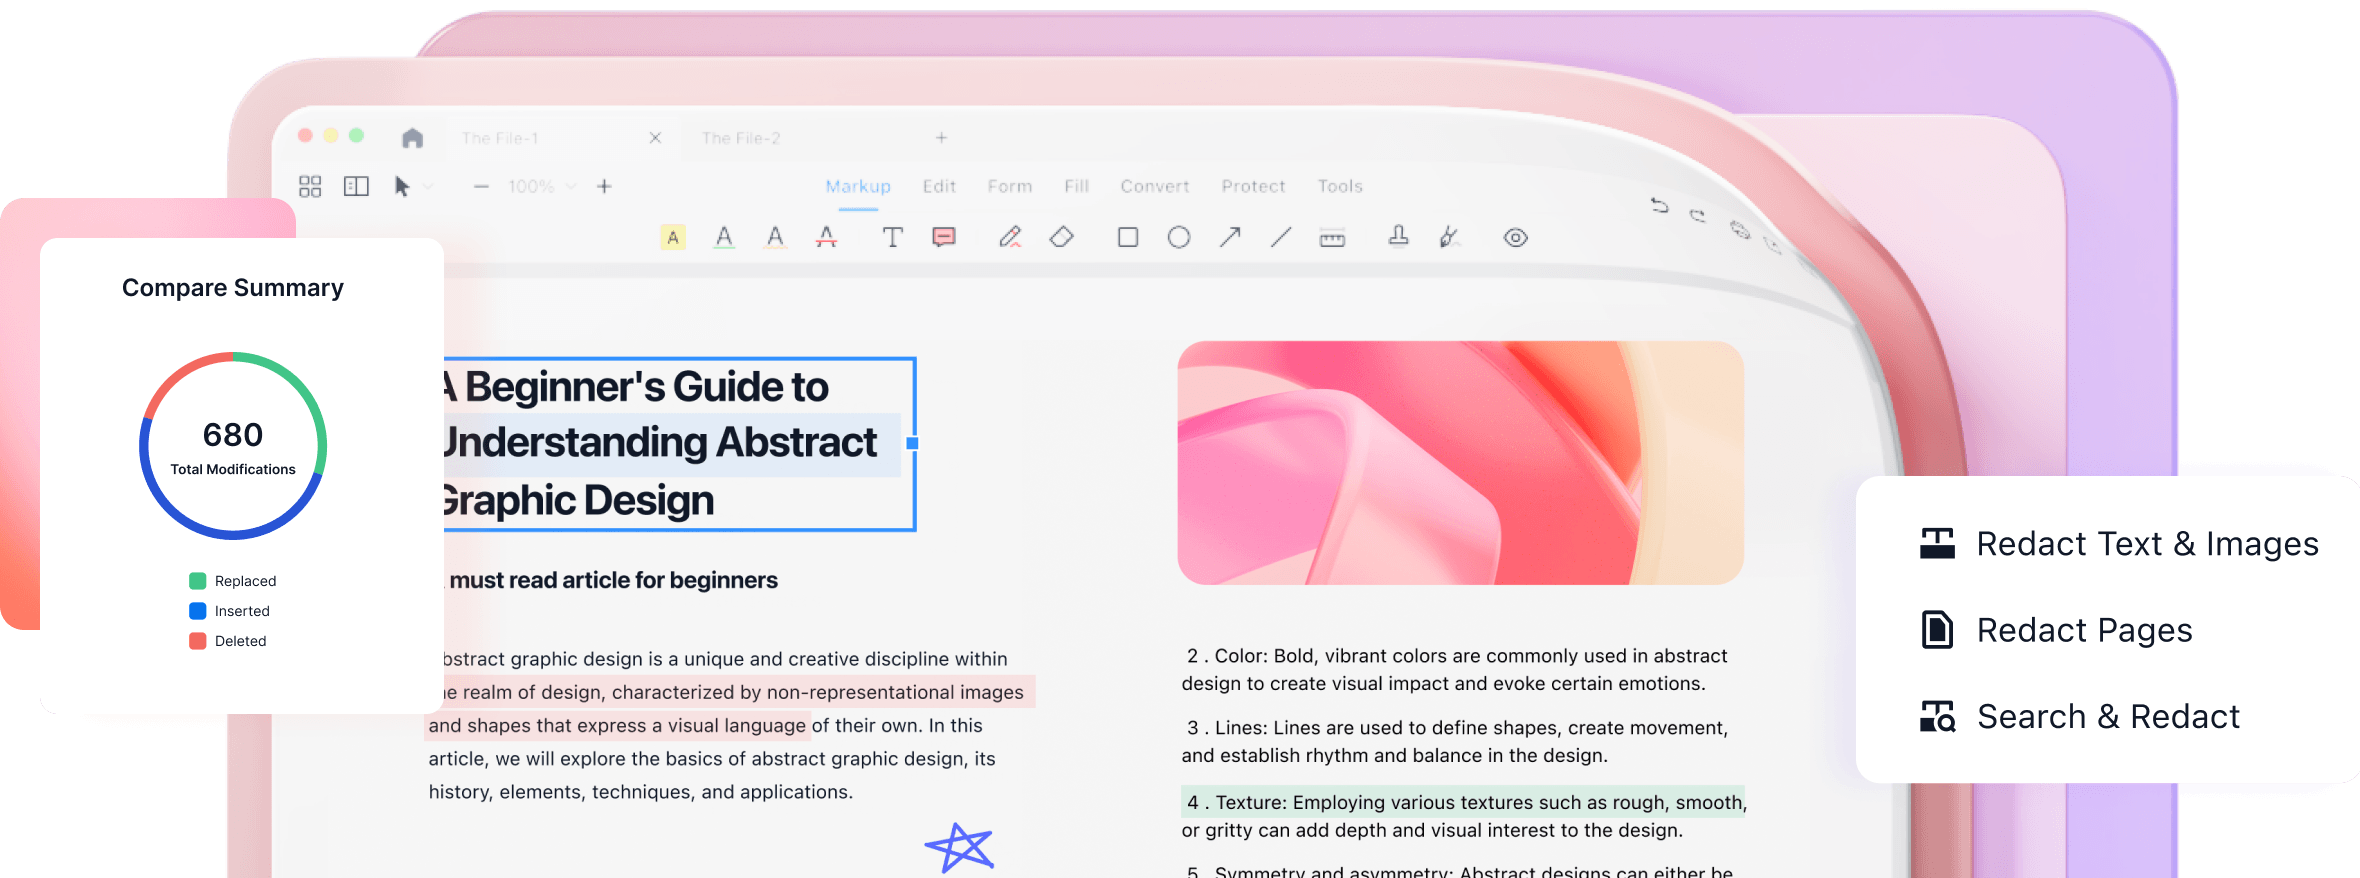Screen dimensions: 2360x878
Task: Click the blue star drawing annotation
Action: pyautogui.click(x=960, y=848)
